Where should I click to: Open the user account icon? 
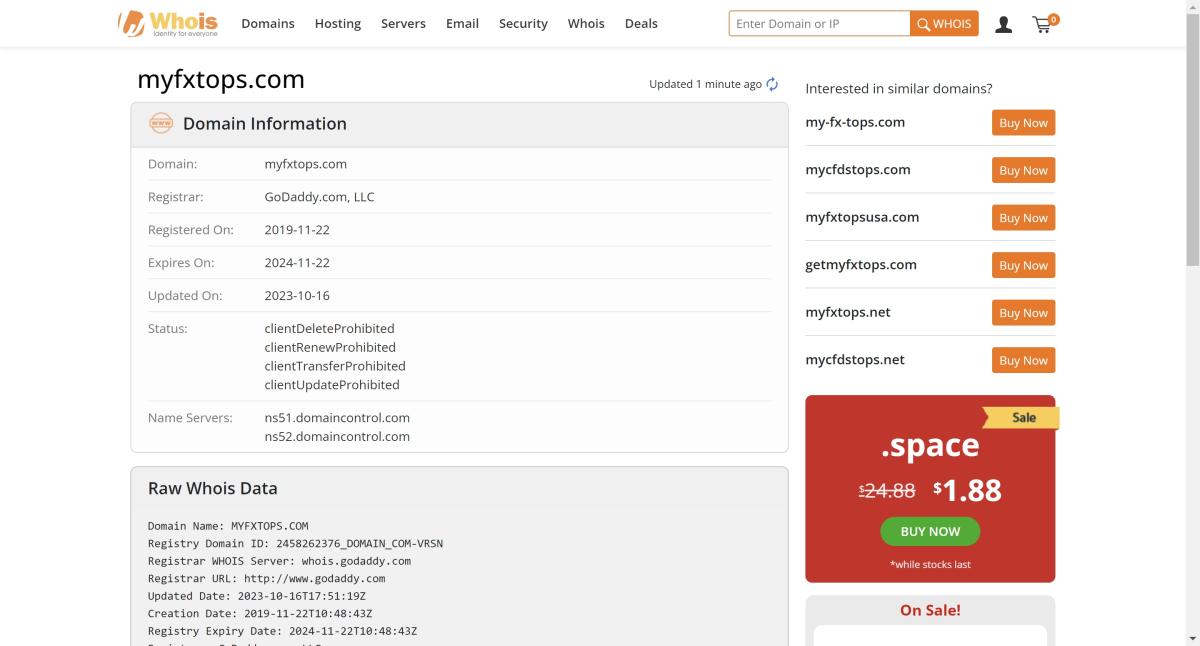[1003, 24]
